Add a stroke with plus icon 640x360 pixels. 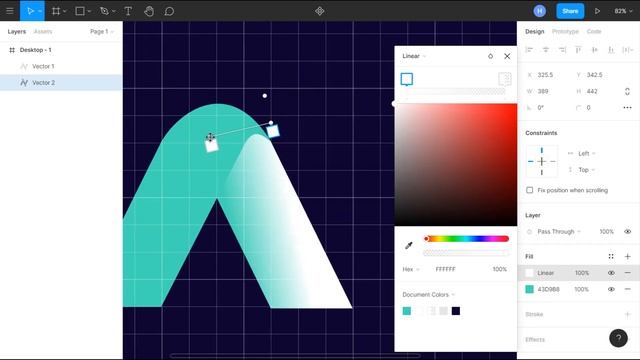point(627,314)
